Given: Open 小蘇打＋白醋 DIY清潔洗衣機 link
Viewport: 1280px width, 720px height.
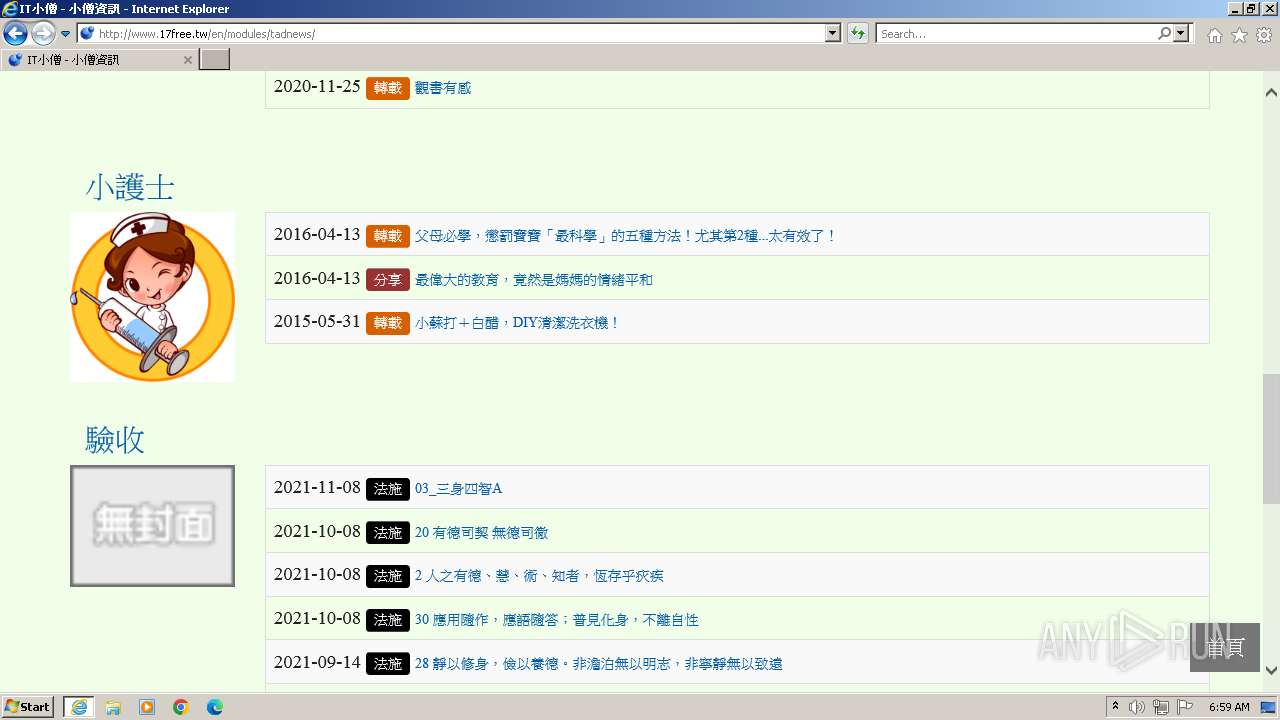Looking at the screenshot, I should (x=518, y=323).
